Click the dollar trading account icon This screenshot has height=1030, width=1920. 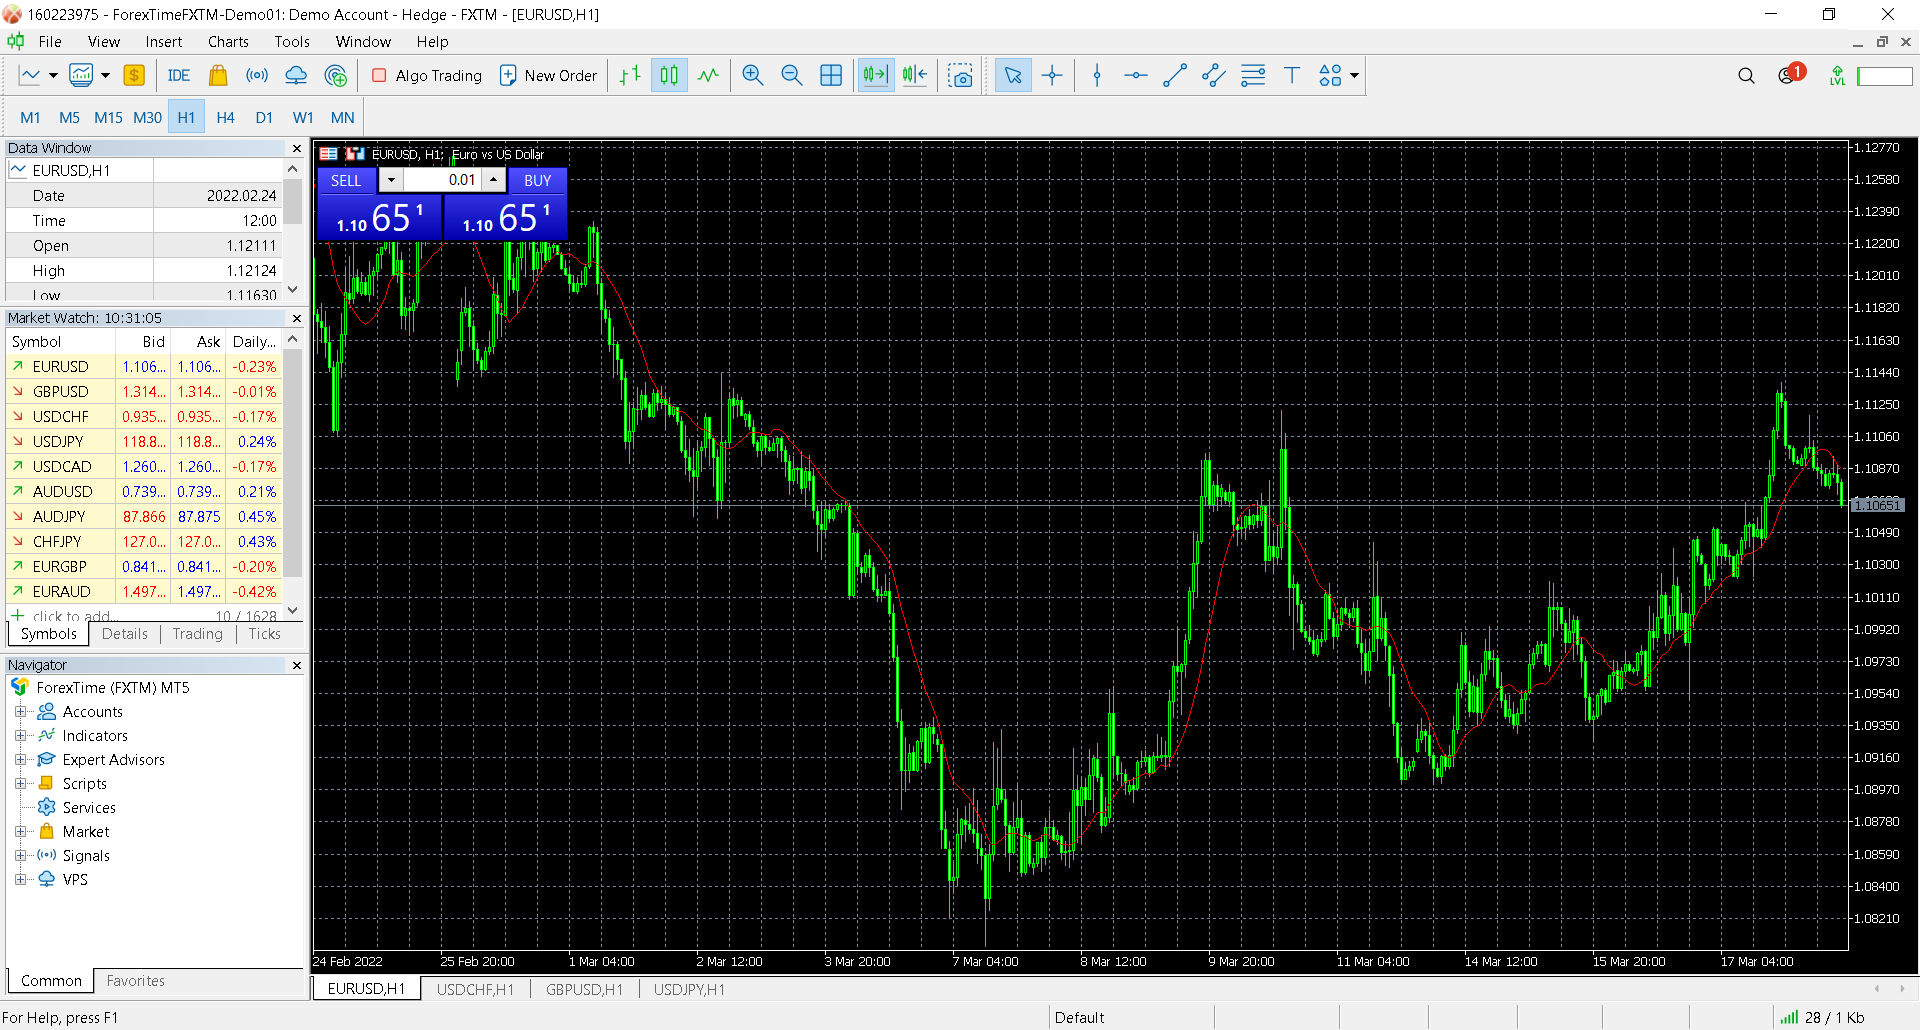click(134, 75)
